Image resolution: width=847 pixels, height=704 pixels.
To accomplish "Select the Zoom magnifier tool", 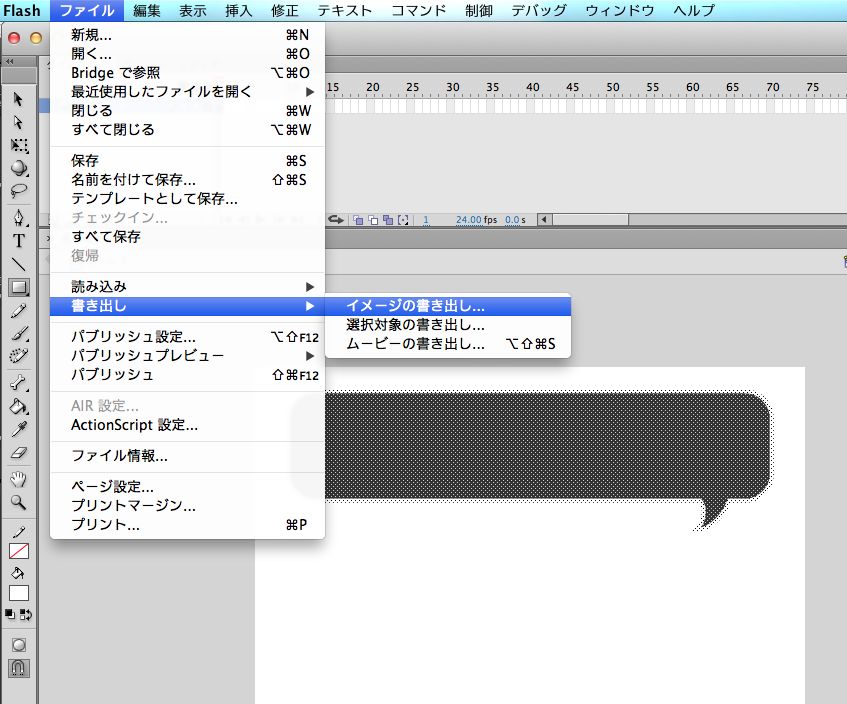I will 19,502.
